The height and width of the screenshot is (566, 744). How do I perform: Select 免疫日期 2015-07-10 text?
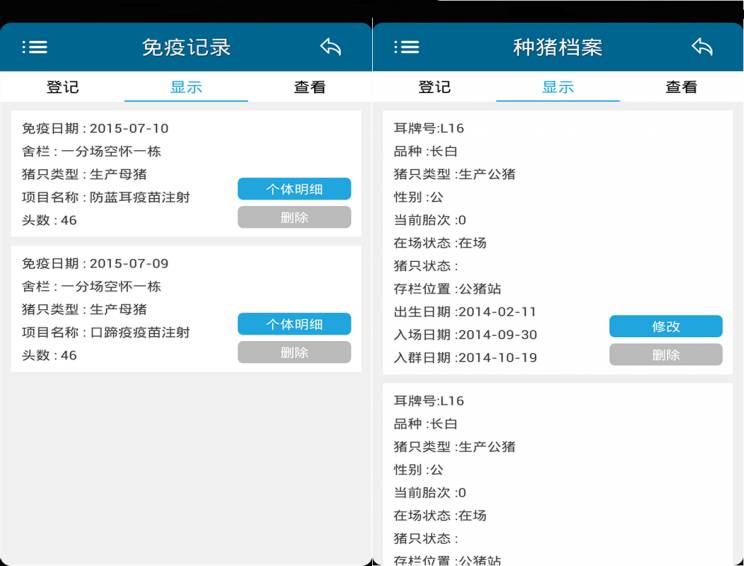point(95,129)
